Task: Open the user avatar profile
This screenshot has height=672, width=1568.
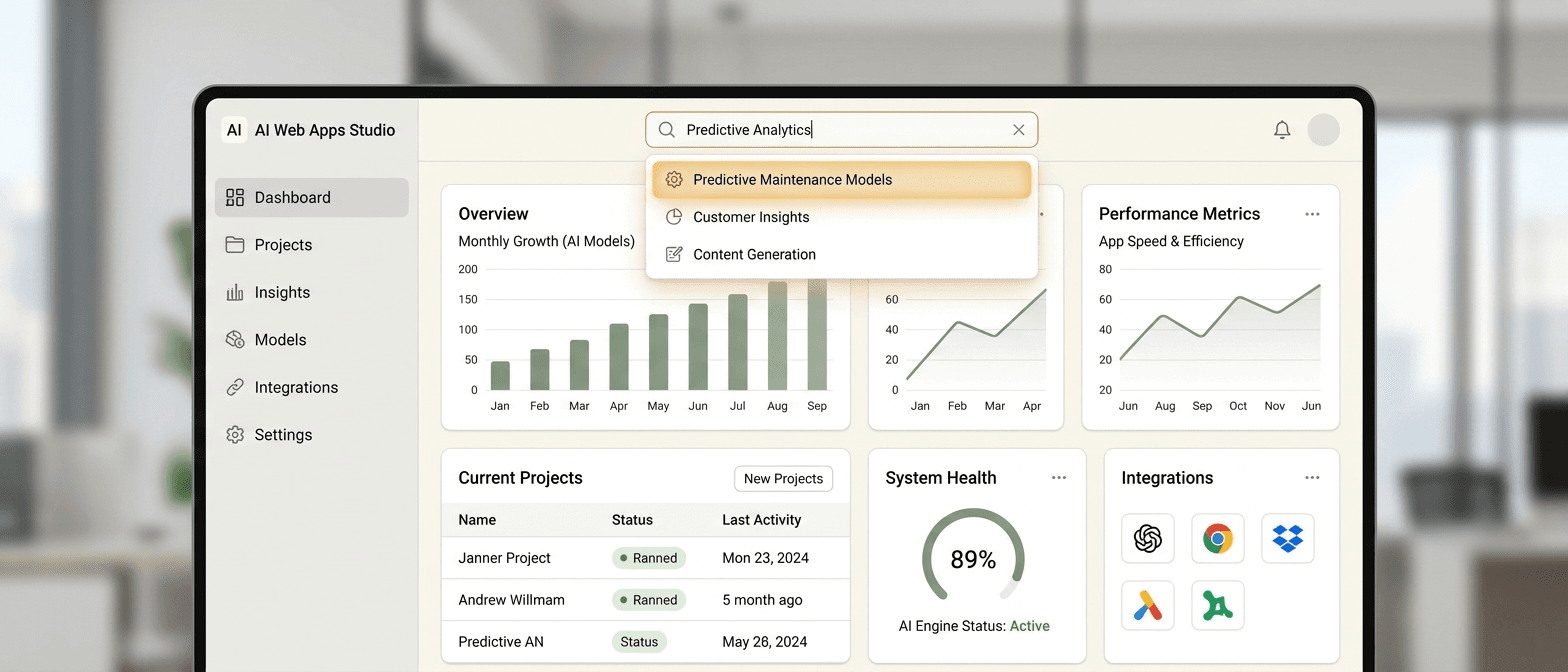Action: click(x=1323, y=130)
